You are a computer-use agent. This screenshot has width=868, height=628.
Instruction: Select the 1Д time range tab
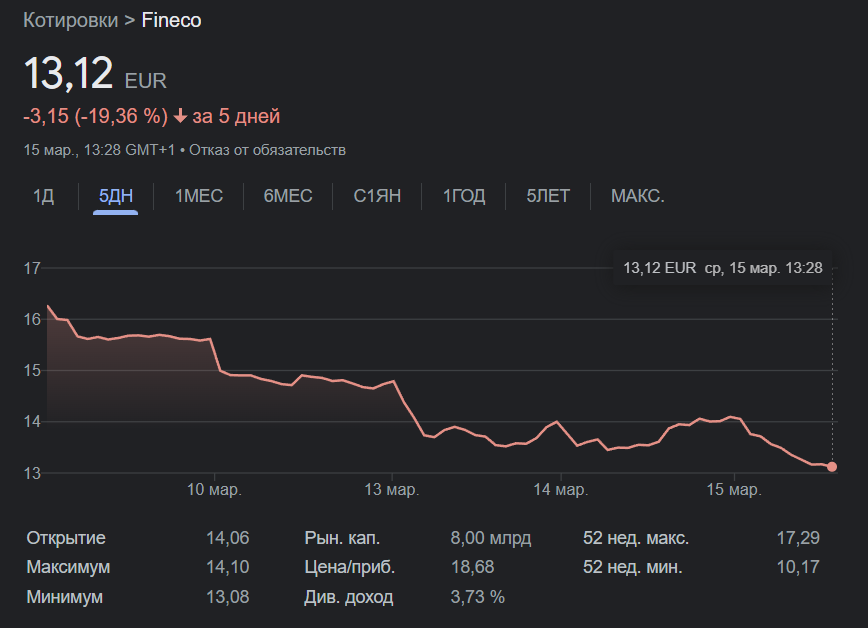43,196
